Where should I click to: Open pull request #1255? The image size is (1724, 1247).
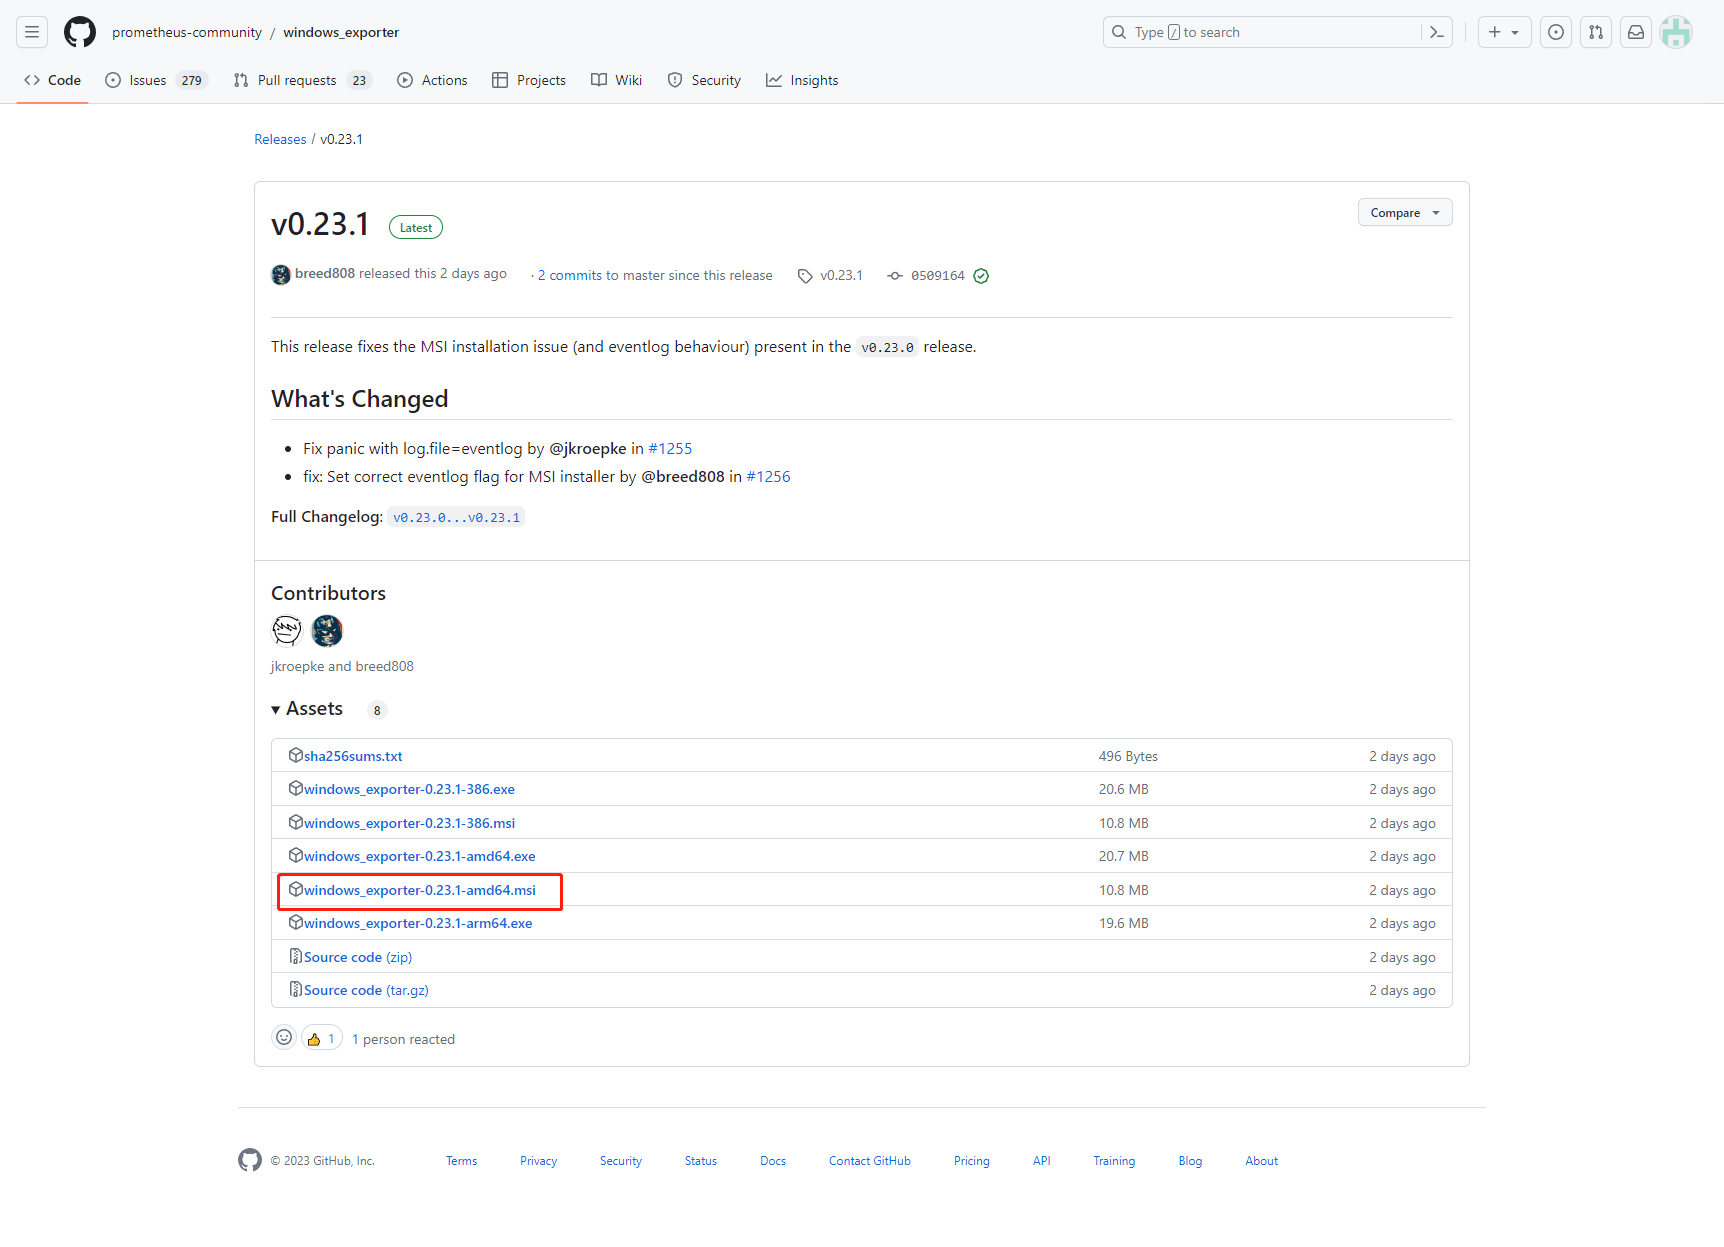coord(670,448)
